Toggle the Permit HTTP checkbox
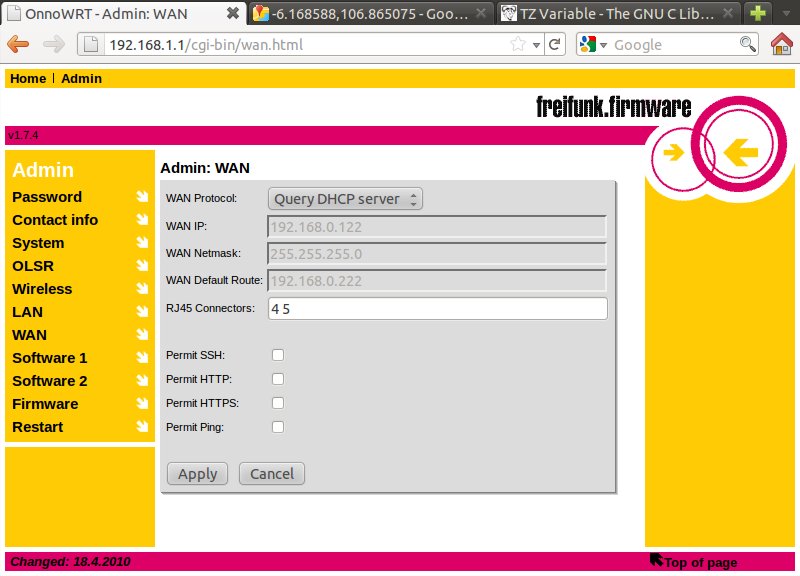 tap(278, 379)
